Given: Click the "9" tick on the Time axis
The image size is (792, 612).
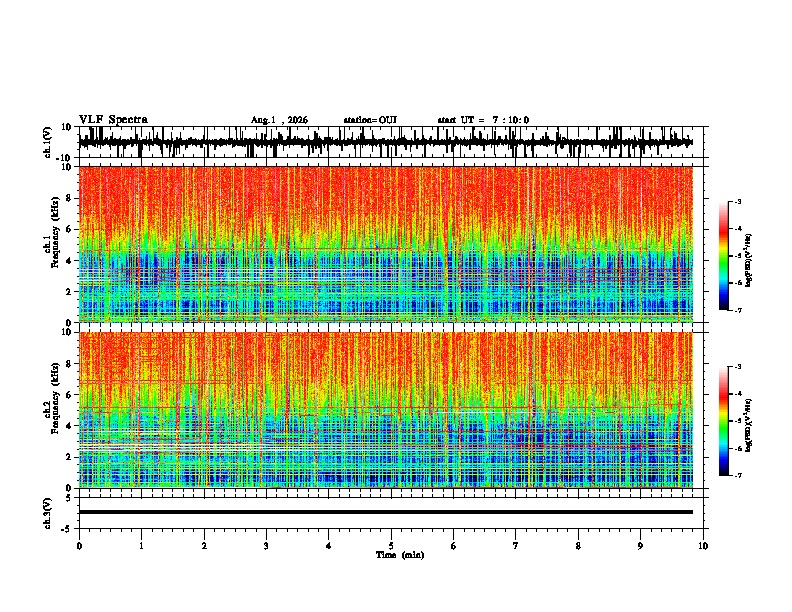Looking at the screenshot, I should click(x=640, y=546).
